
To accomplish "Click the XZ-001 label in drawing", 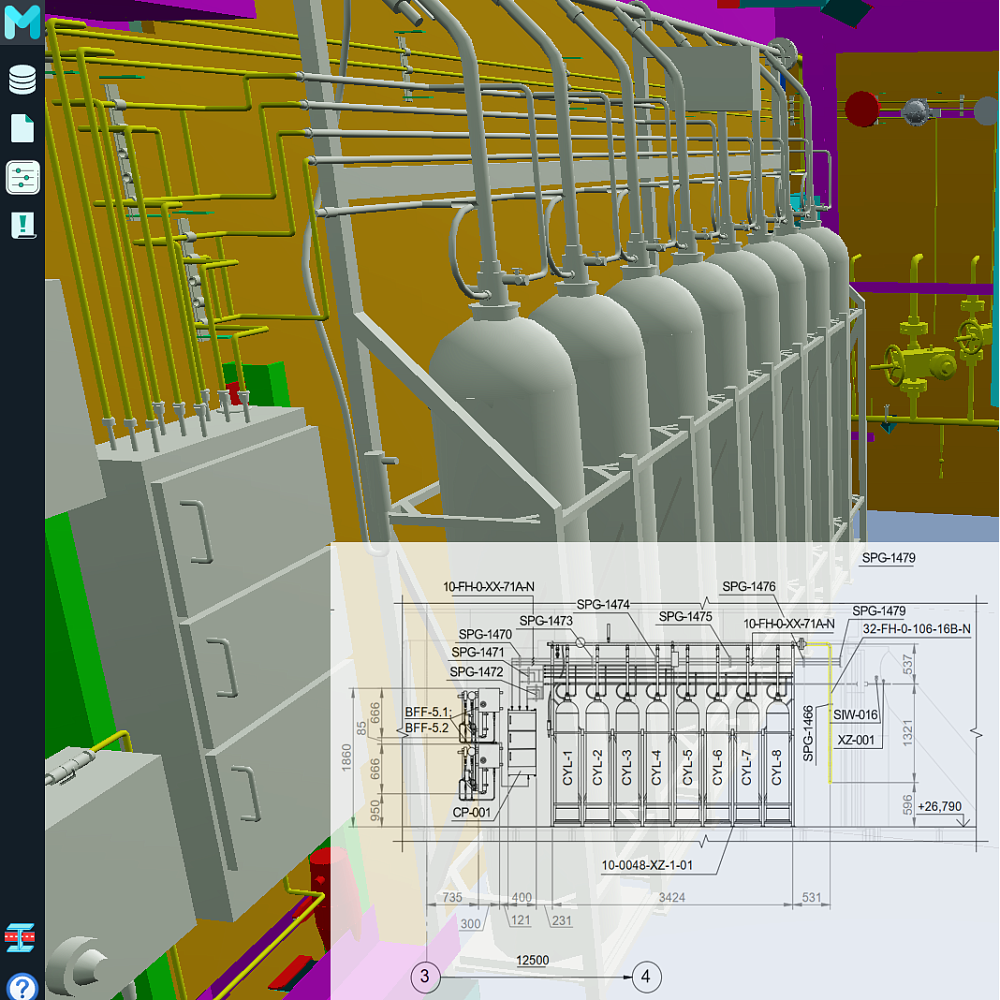I will [x=856, y=741].
